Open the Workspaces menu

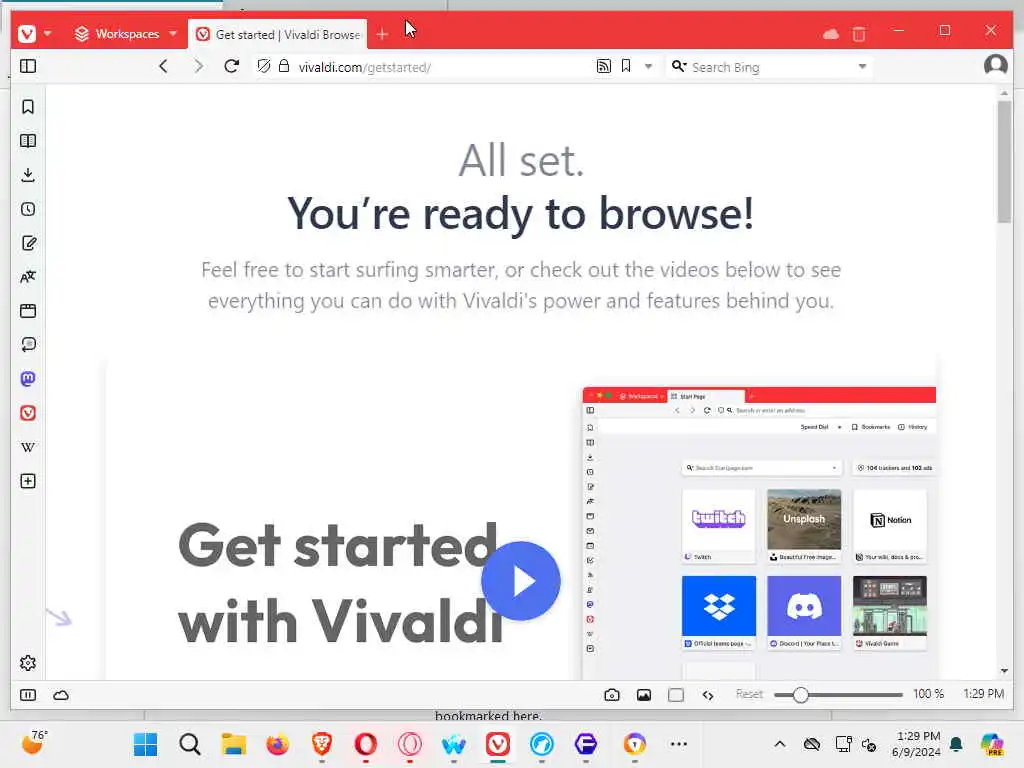[x=126, y=34]
